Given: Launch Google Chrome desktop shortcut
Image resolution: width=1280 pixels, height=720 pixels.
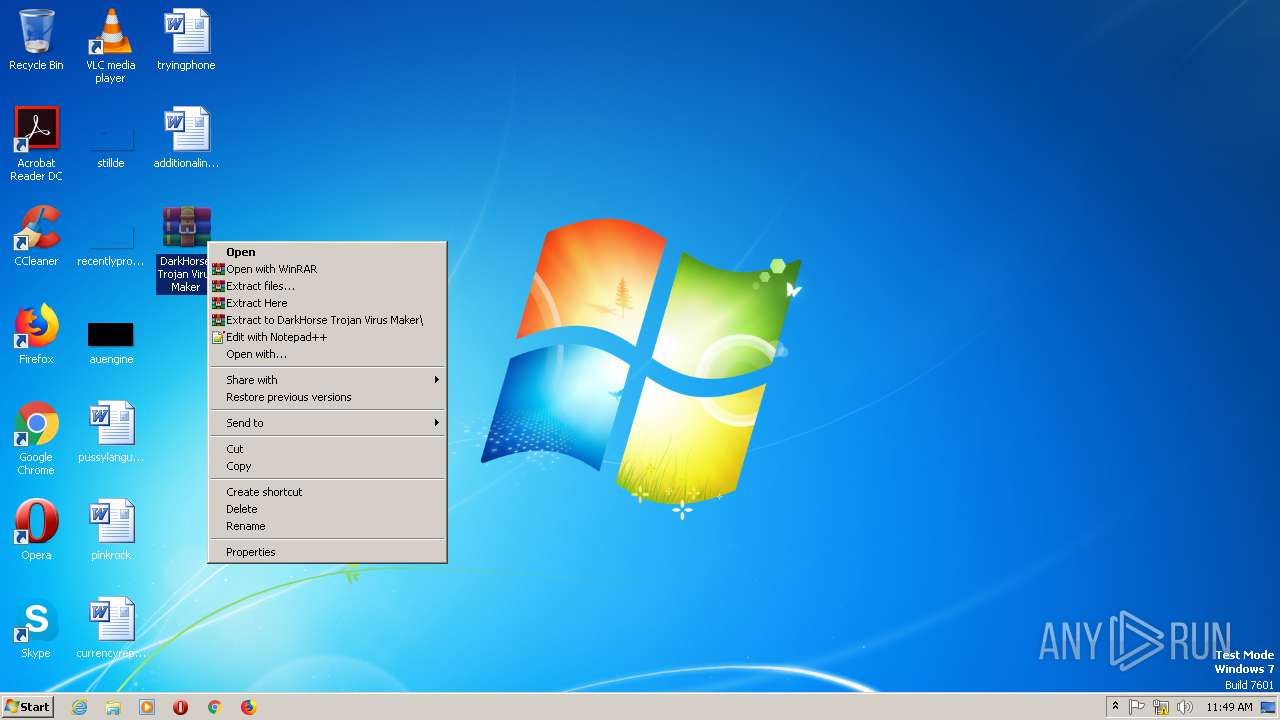Looking at the screenshot, I should point(36,438).
